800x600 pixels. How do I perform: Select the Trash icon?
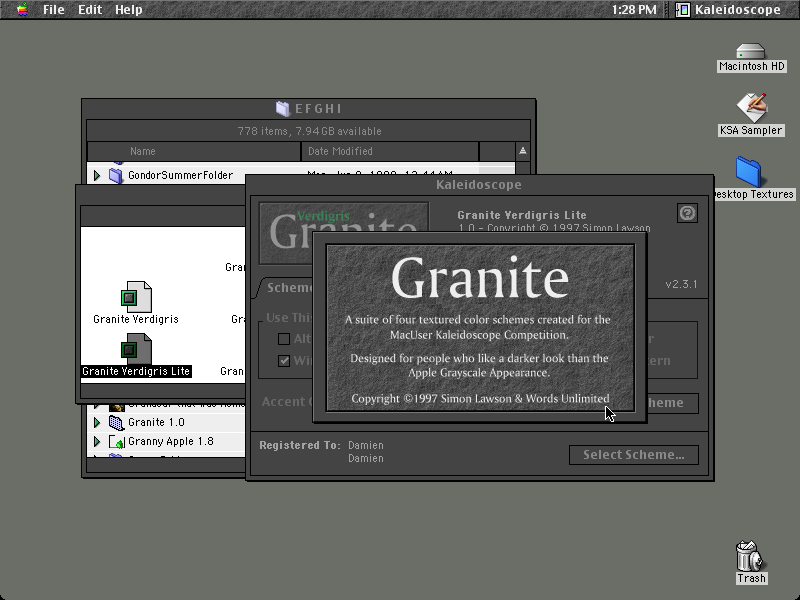pos(749,557)
